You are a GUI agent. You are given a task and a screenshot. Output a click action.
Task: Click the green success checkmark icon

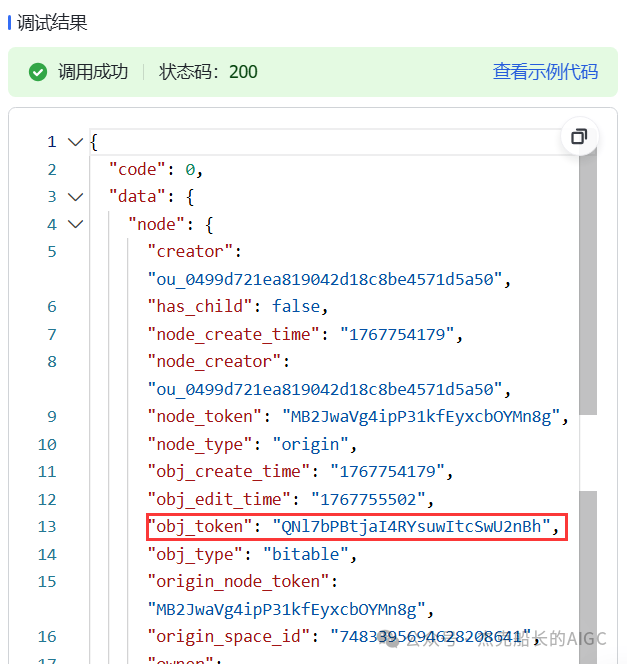click(38, 72)
